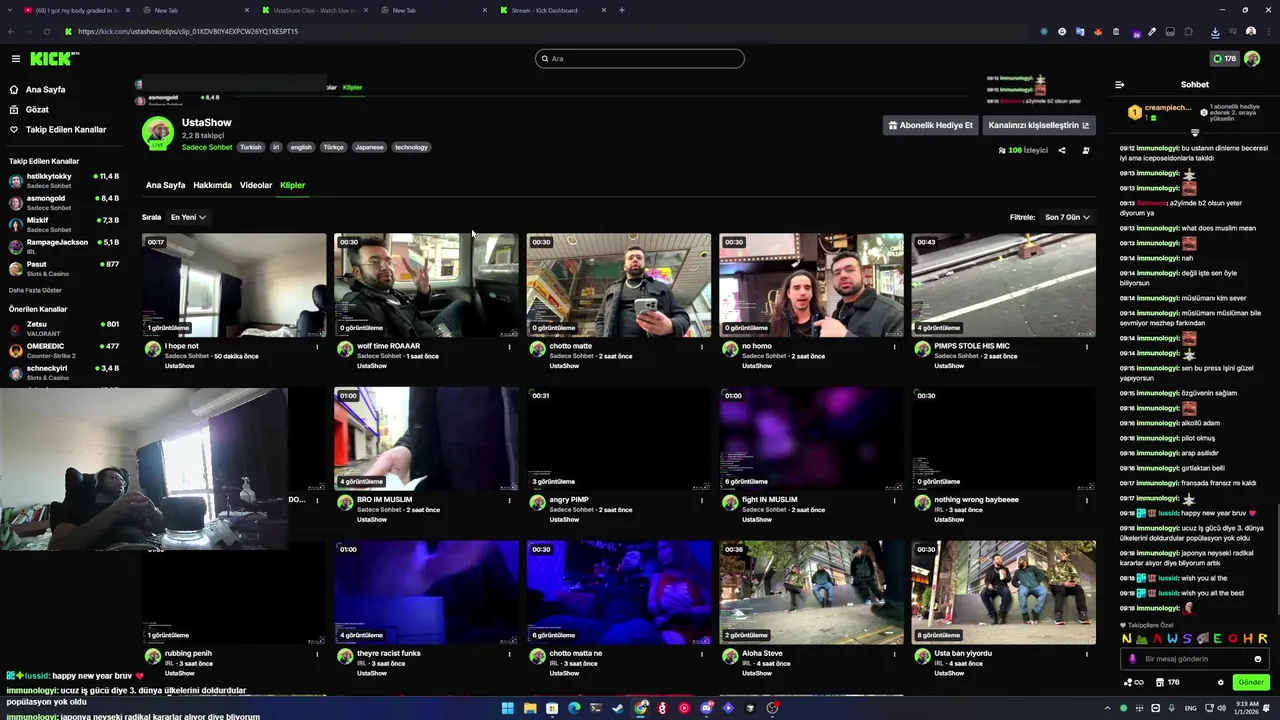Image resolution: width=1280 pixels, height=720 pixels.
Task: Open options for 'PIMPS STOLE HIS MIC'
Action: [x=1087, y=347]
